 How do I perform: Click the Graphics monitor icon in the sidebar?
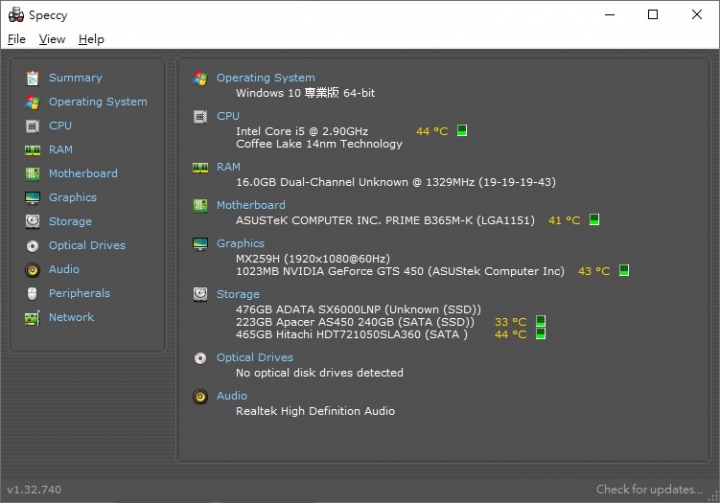[32, 198]
